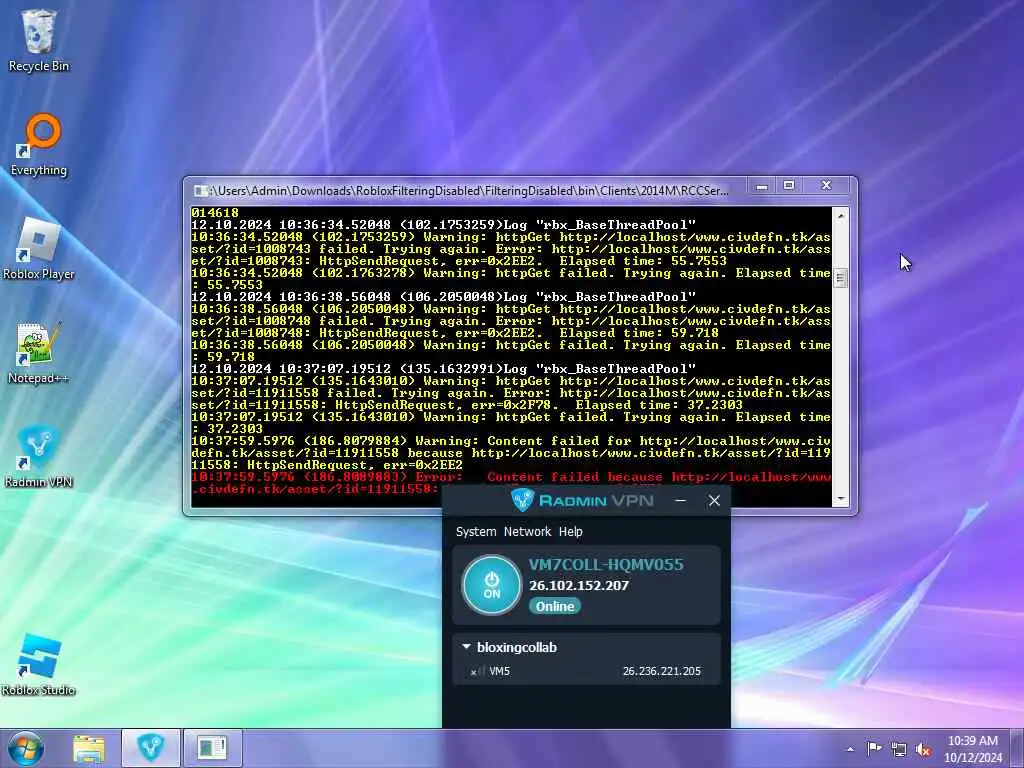
Task: Select the Everything desktop shortcut
Action: click(39, 145)
